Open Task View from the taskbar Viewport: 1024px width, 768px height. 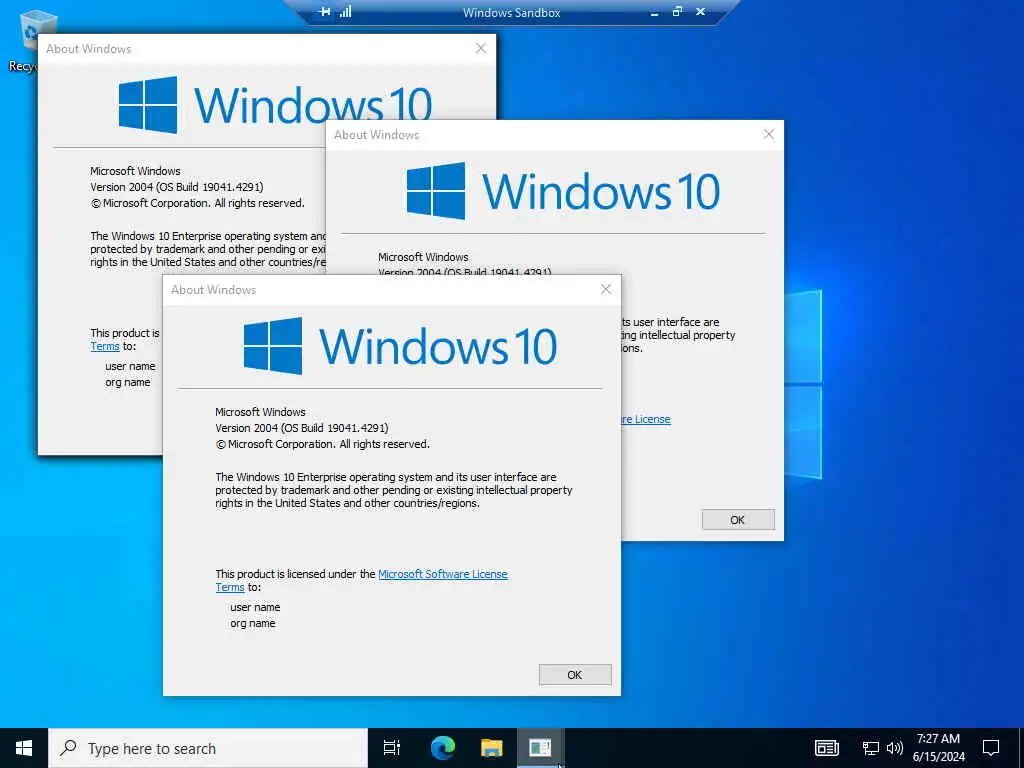[392, 748]
